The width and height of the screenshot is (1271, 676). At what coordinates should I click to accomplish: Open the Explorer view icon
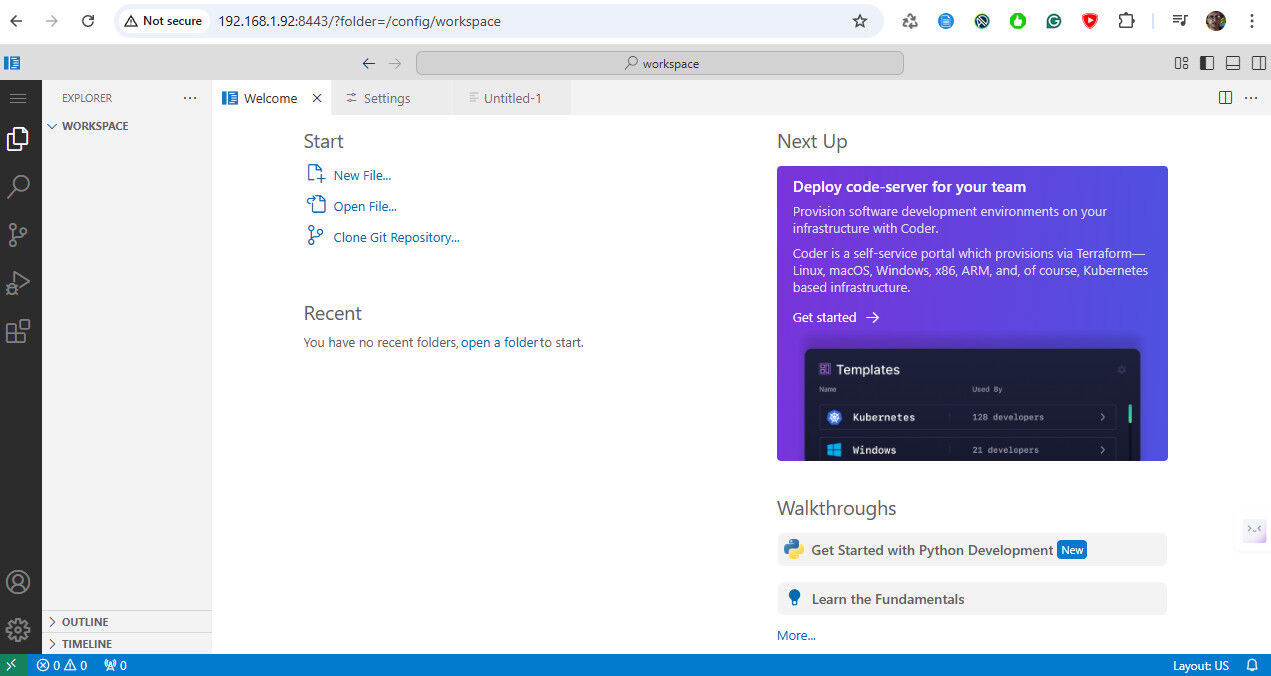tap(18, 139)
